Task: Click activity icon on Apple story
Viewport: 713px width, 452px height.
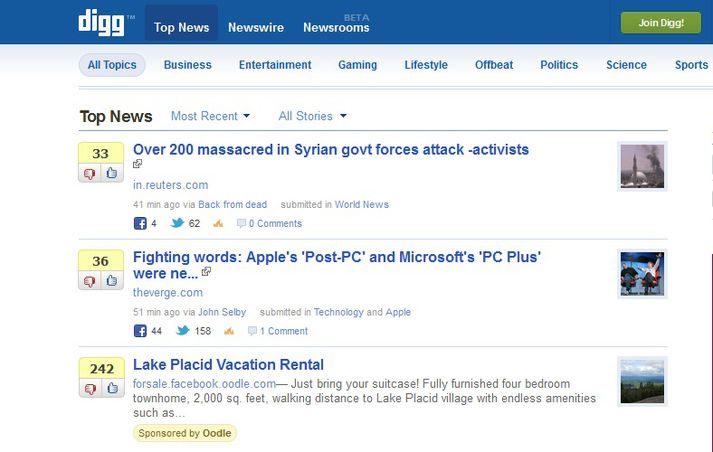Action: coord(229,331)
